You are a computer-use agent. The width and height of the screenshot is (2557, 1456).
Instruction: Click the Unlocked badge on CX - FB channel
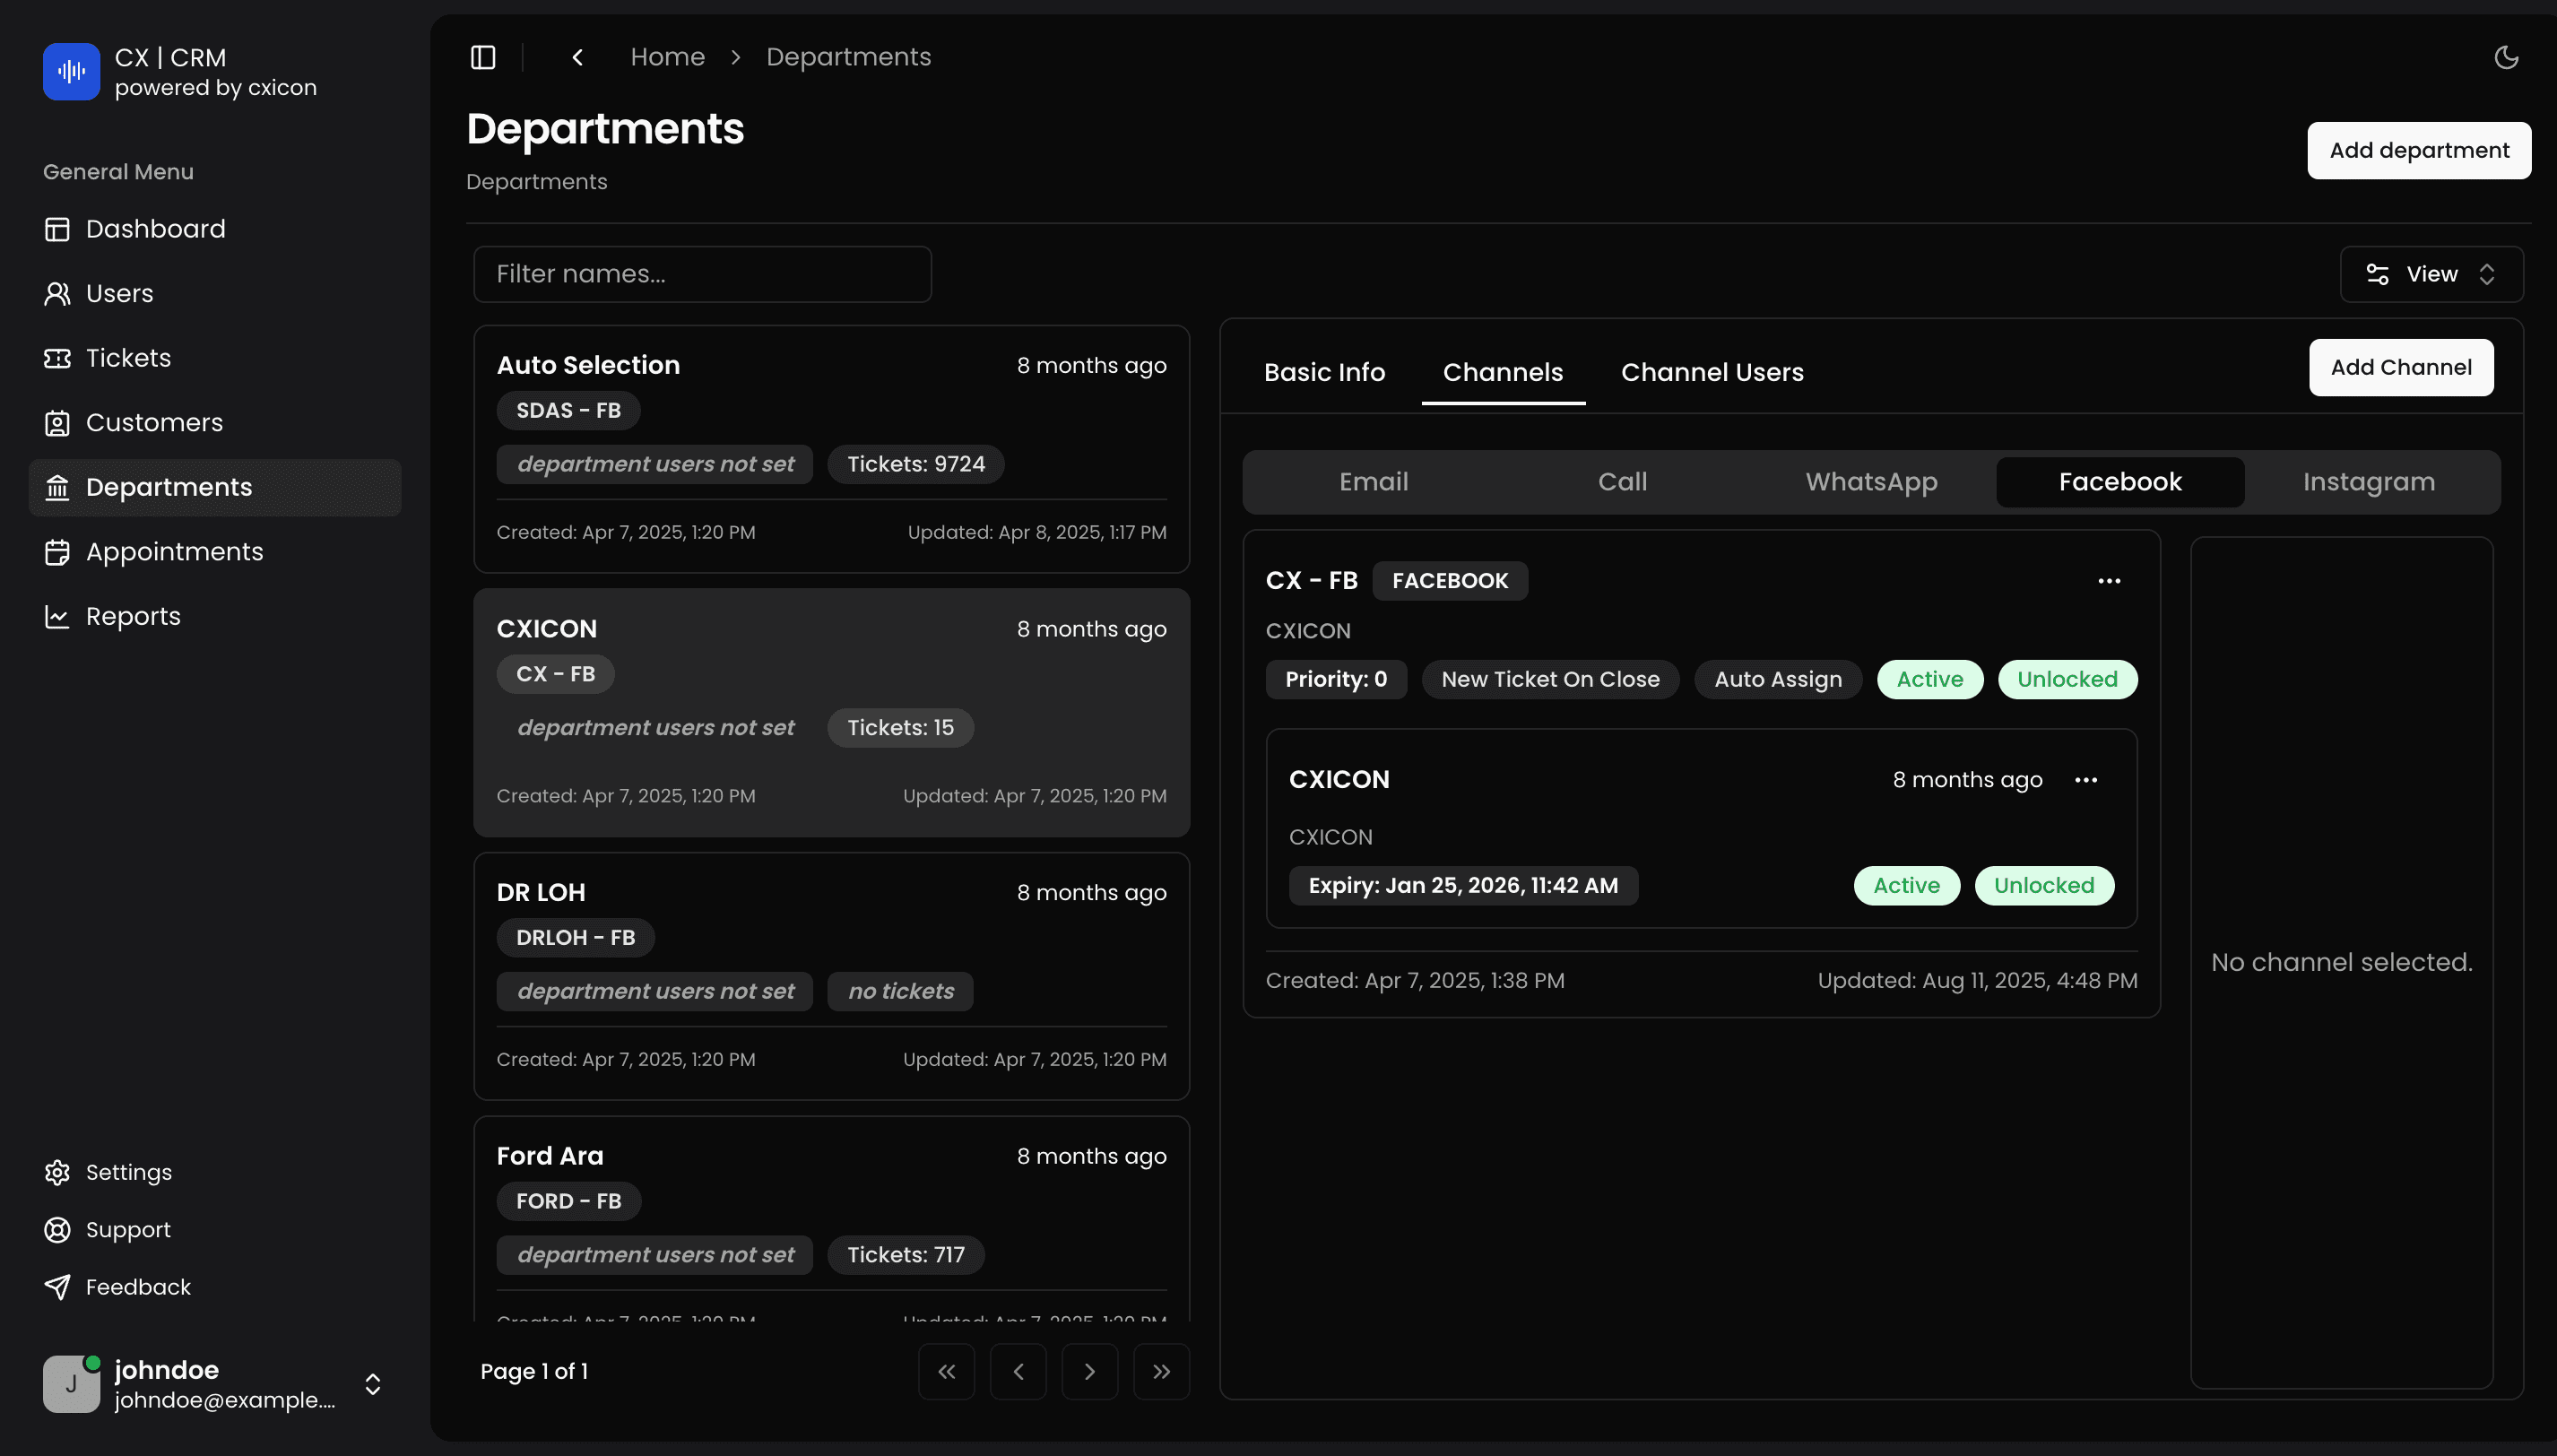2067,680
